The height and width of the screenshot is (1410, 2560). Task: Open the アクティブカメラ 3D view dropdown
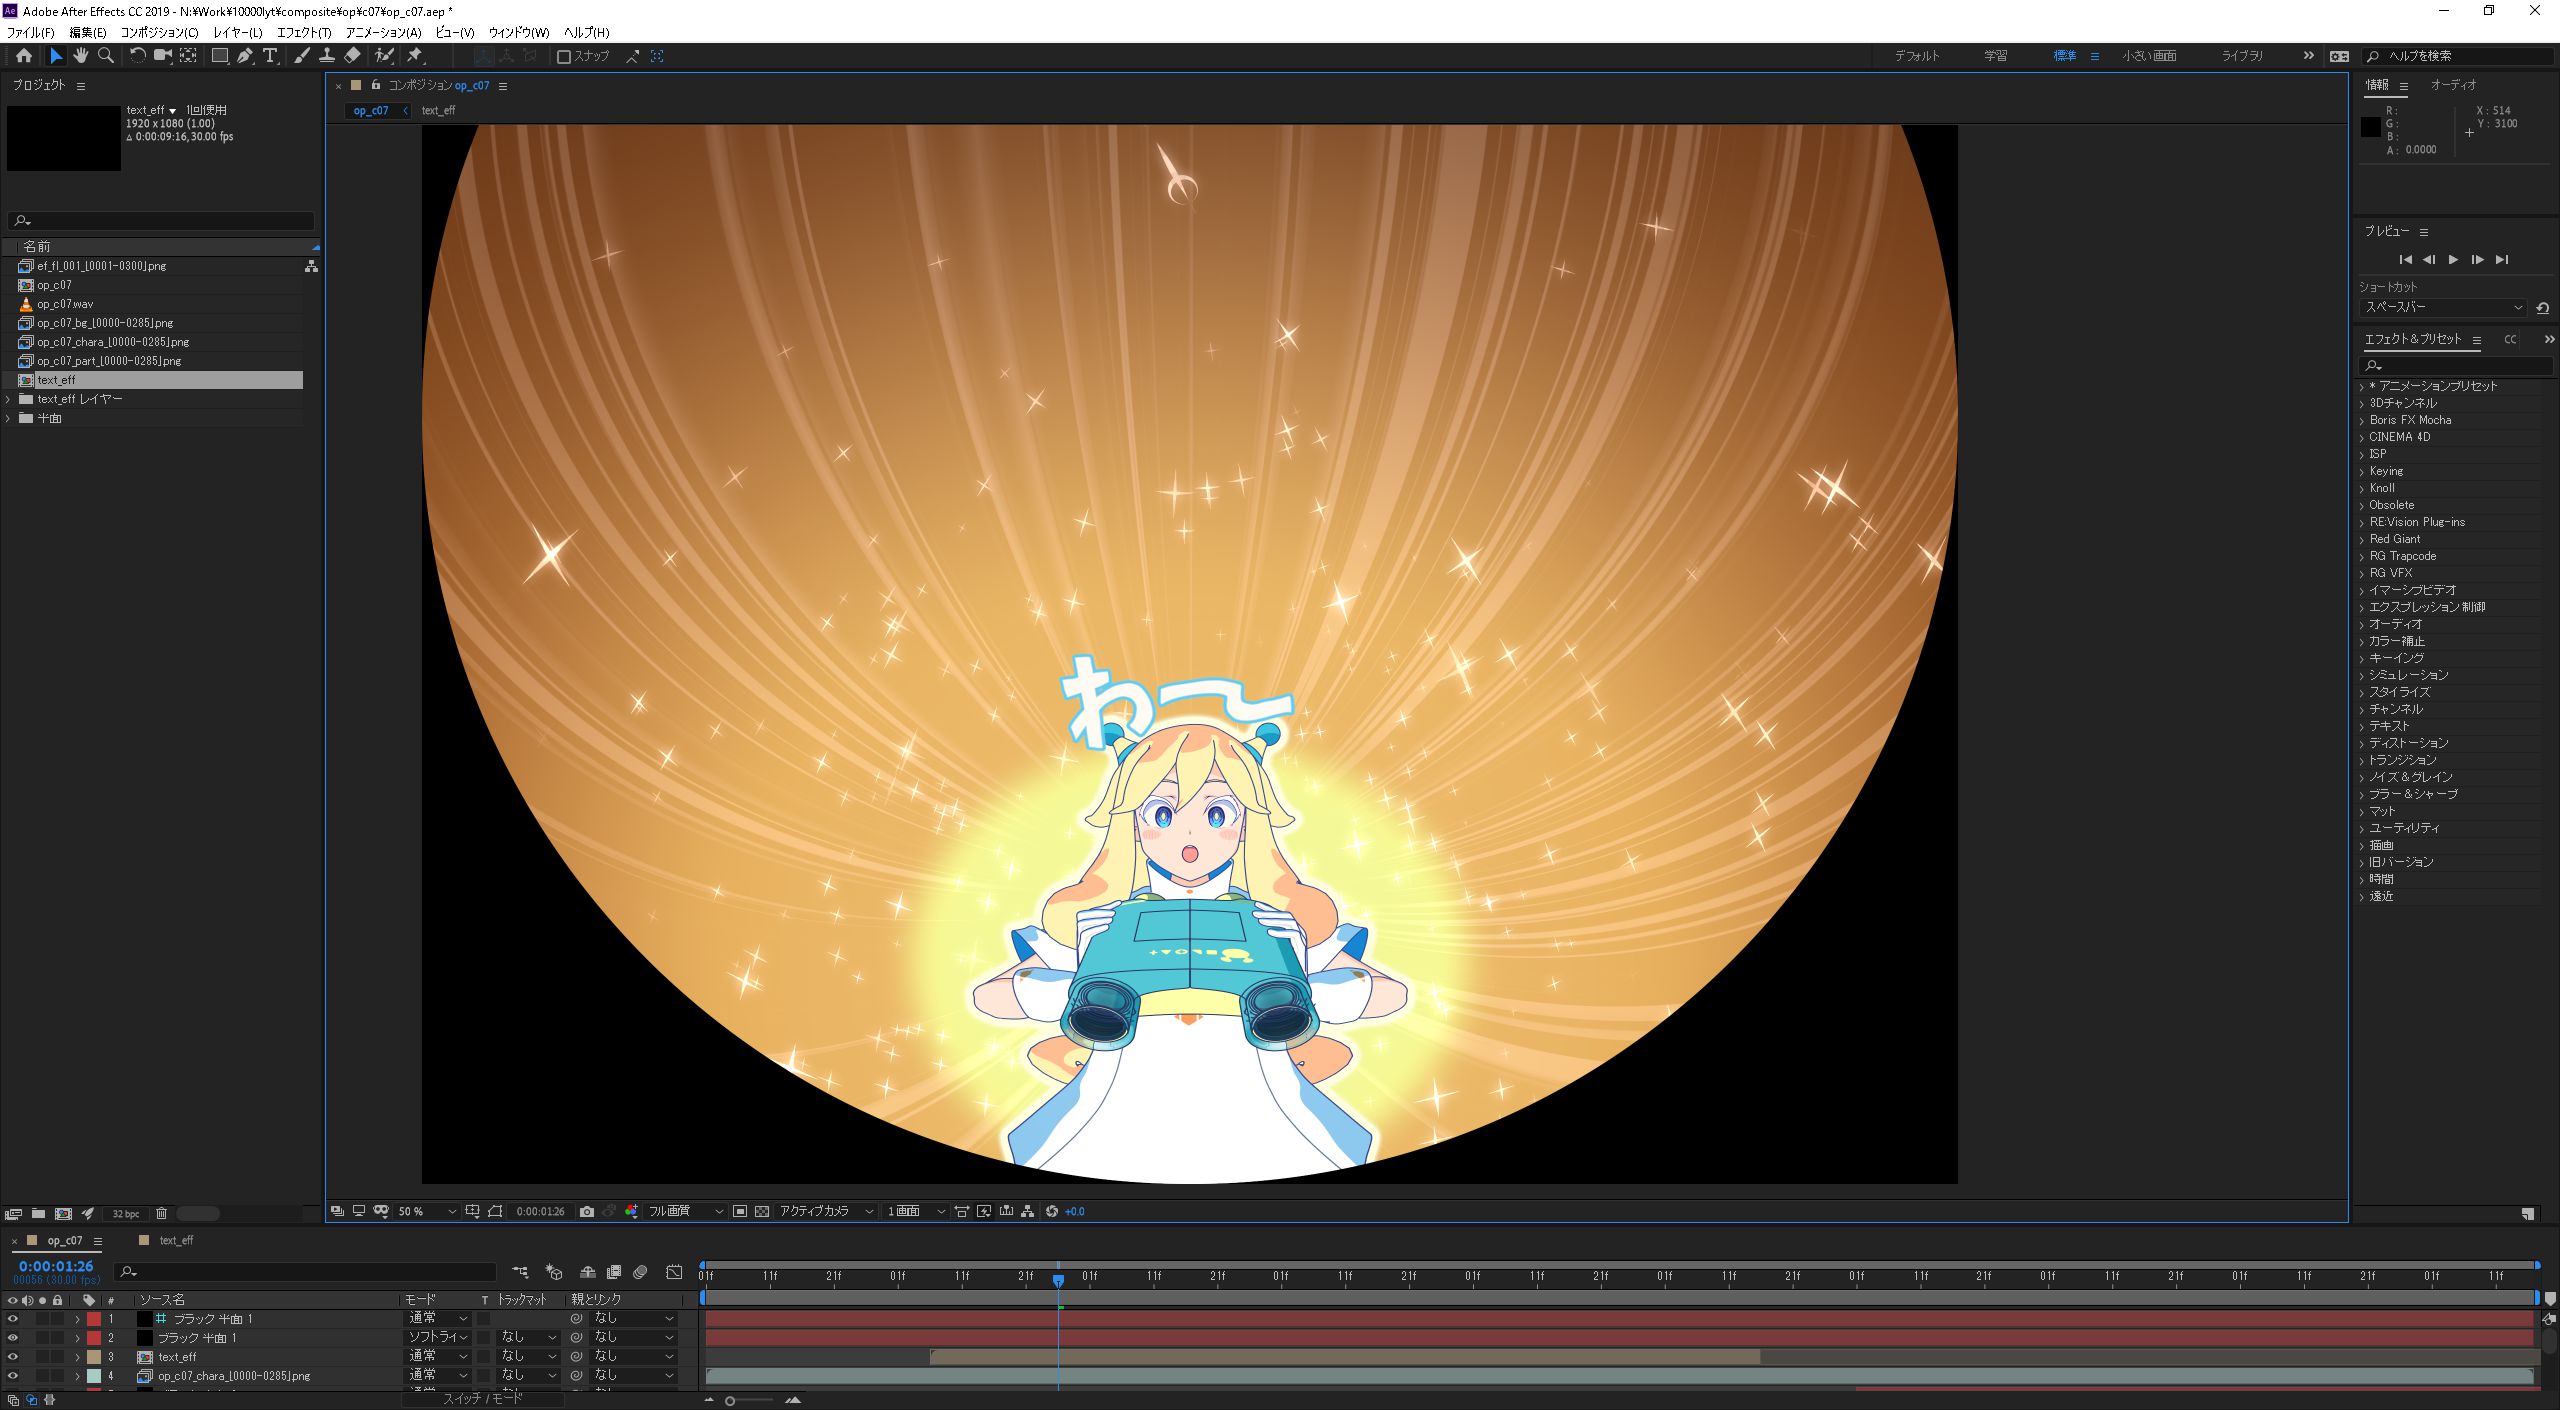pos(826,1211)
